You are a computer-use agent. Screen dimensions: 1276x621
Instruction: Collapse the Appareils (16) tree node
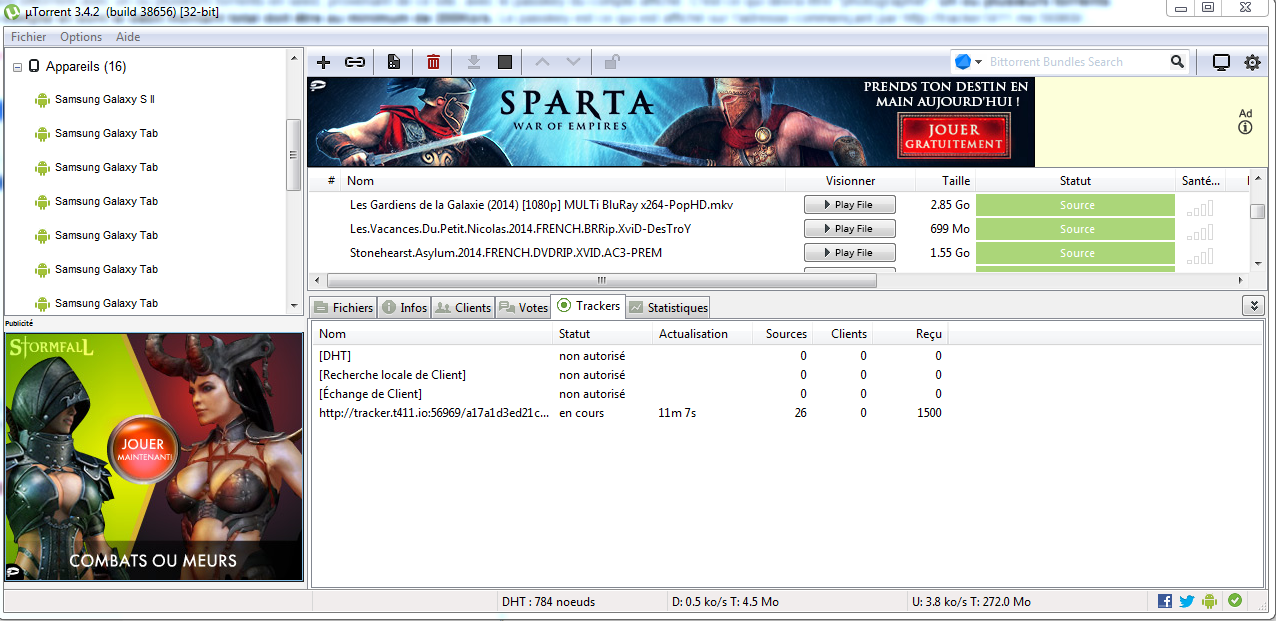click(17, 67)
